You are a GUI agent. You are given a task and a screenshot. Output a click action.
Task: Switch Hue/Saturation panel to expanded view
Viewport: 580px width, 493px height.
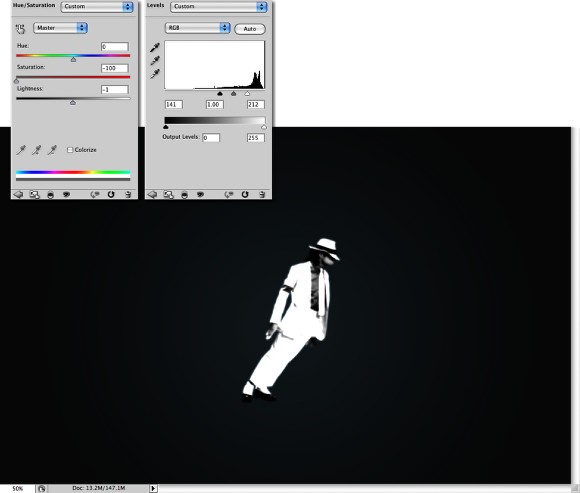pyautogui.click(x=34, y=194)
